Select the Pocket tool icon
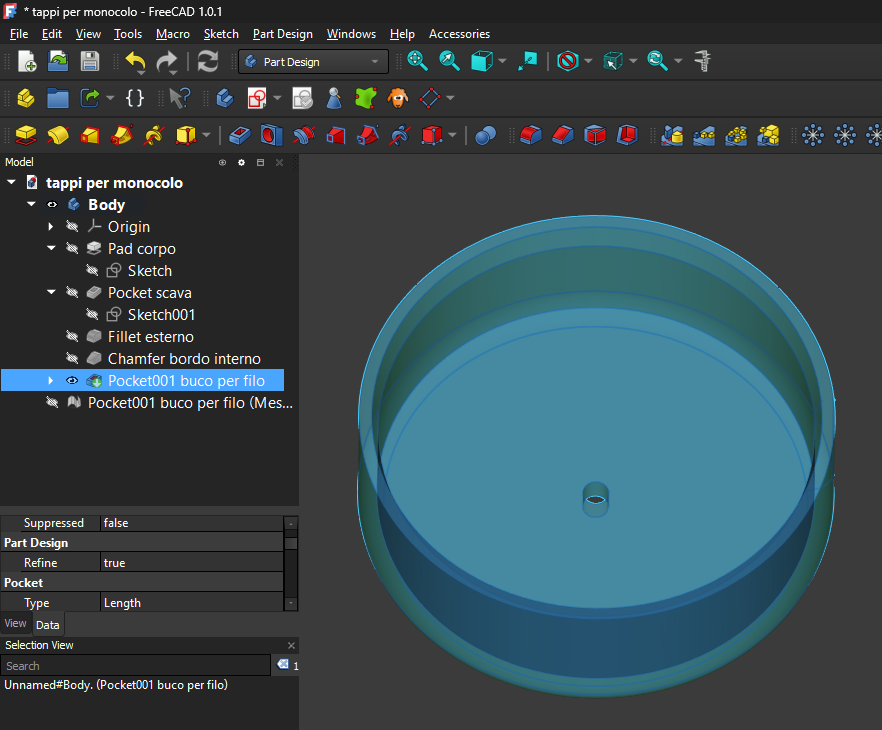The width and height of the screenshot is (882, 730). pyautogui.click(x=239, y=135)
